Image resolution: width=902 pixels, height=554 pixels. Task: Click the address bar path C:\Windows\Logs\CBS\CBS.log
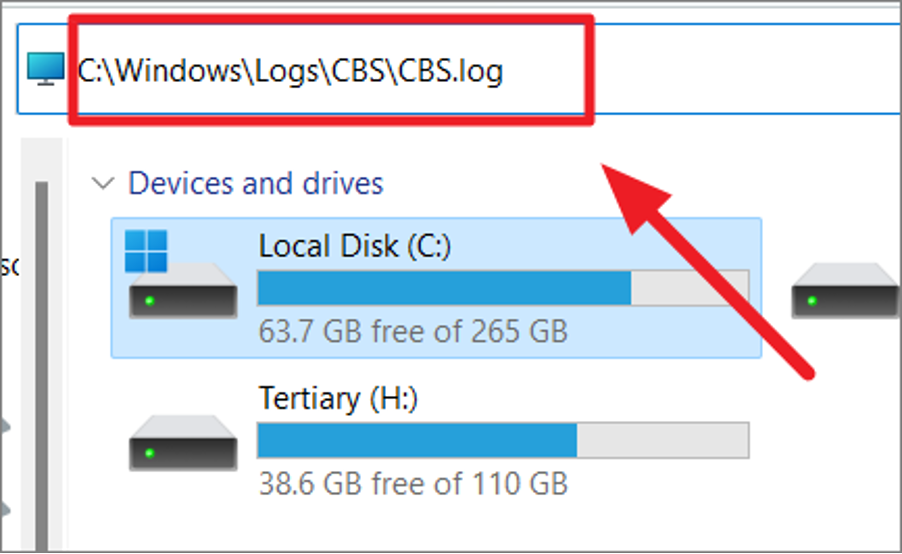290,71
